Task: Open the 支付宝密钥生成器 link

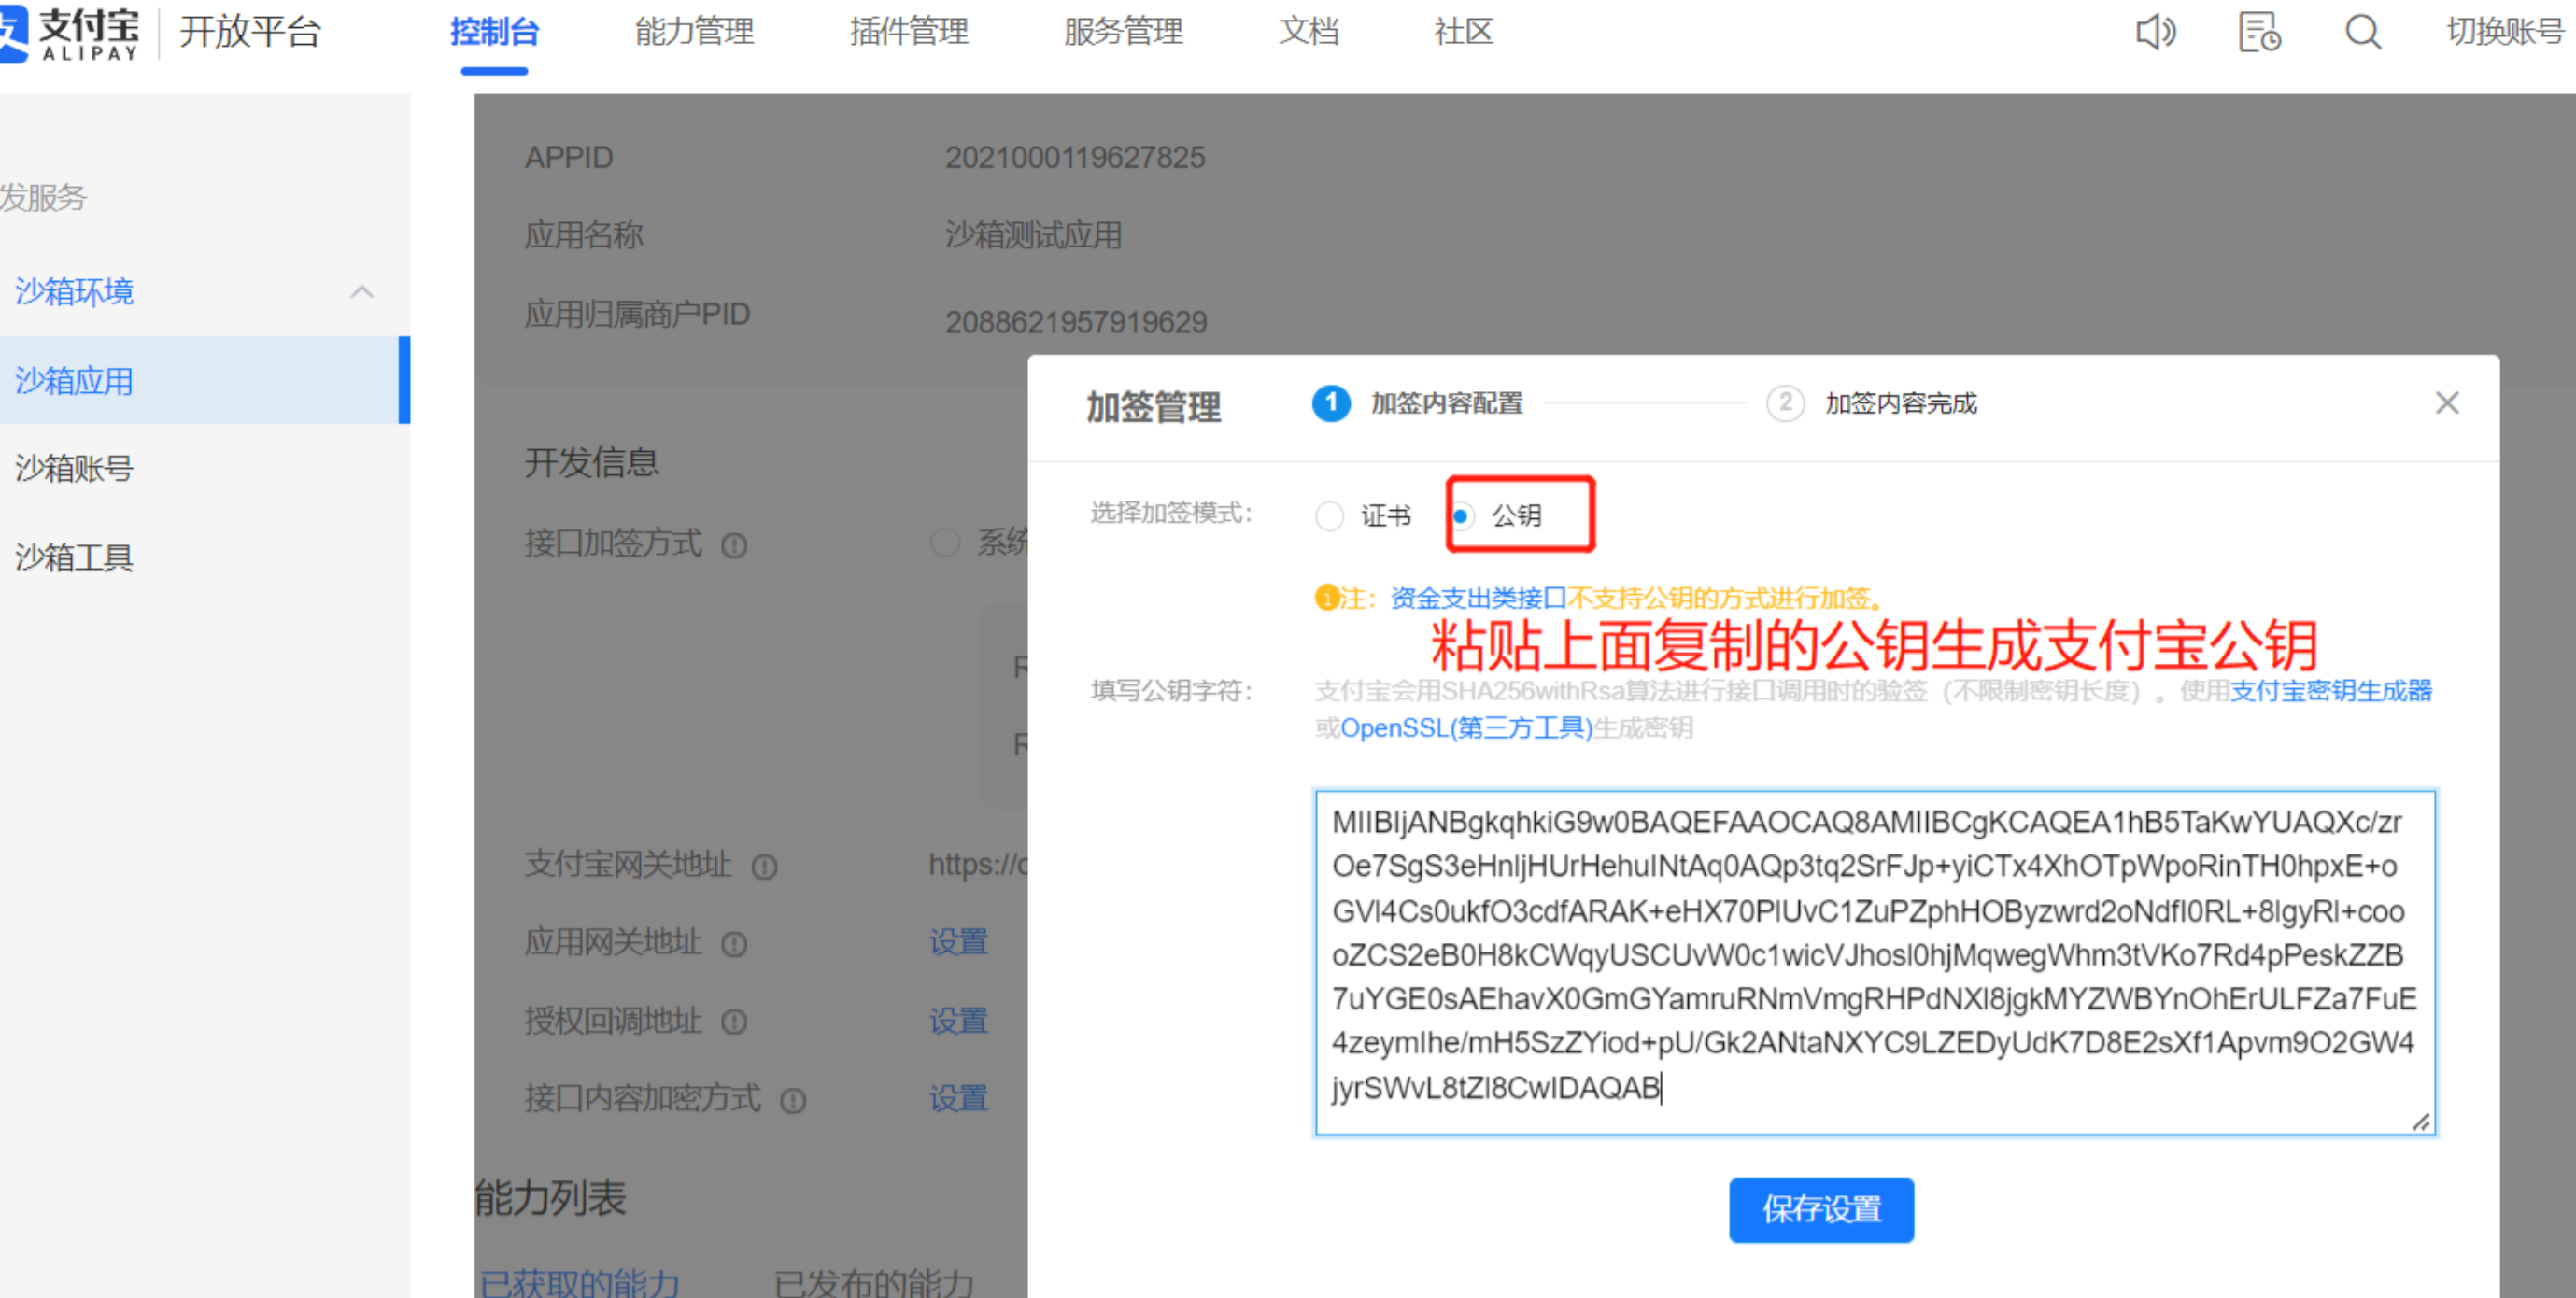Action: click(x=2330, y=691)
